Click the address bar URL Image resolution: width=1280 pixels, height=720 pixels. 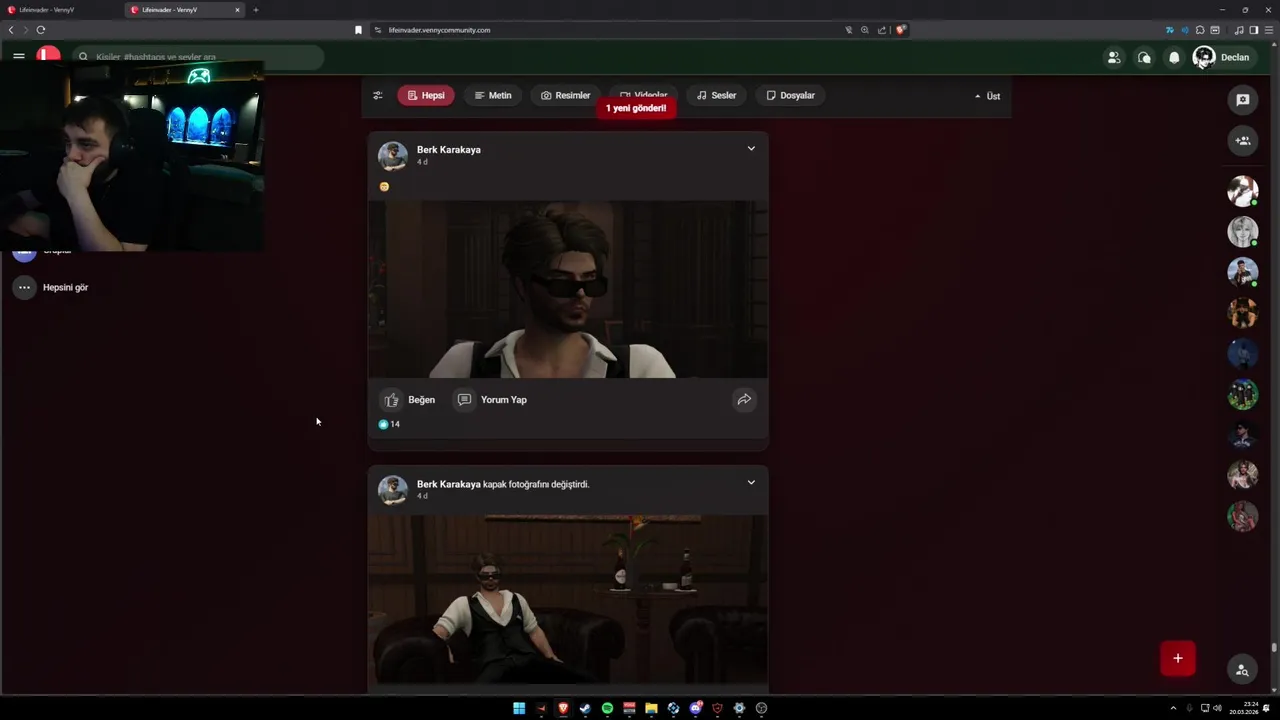pos(439,30)
